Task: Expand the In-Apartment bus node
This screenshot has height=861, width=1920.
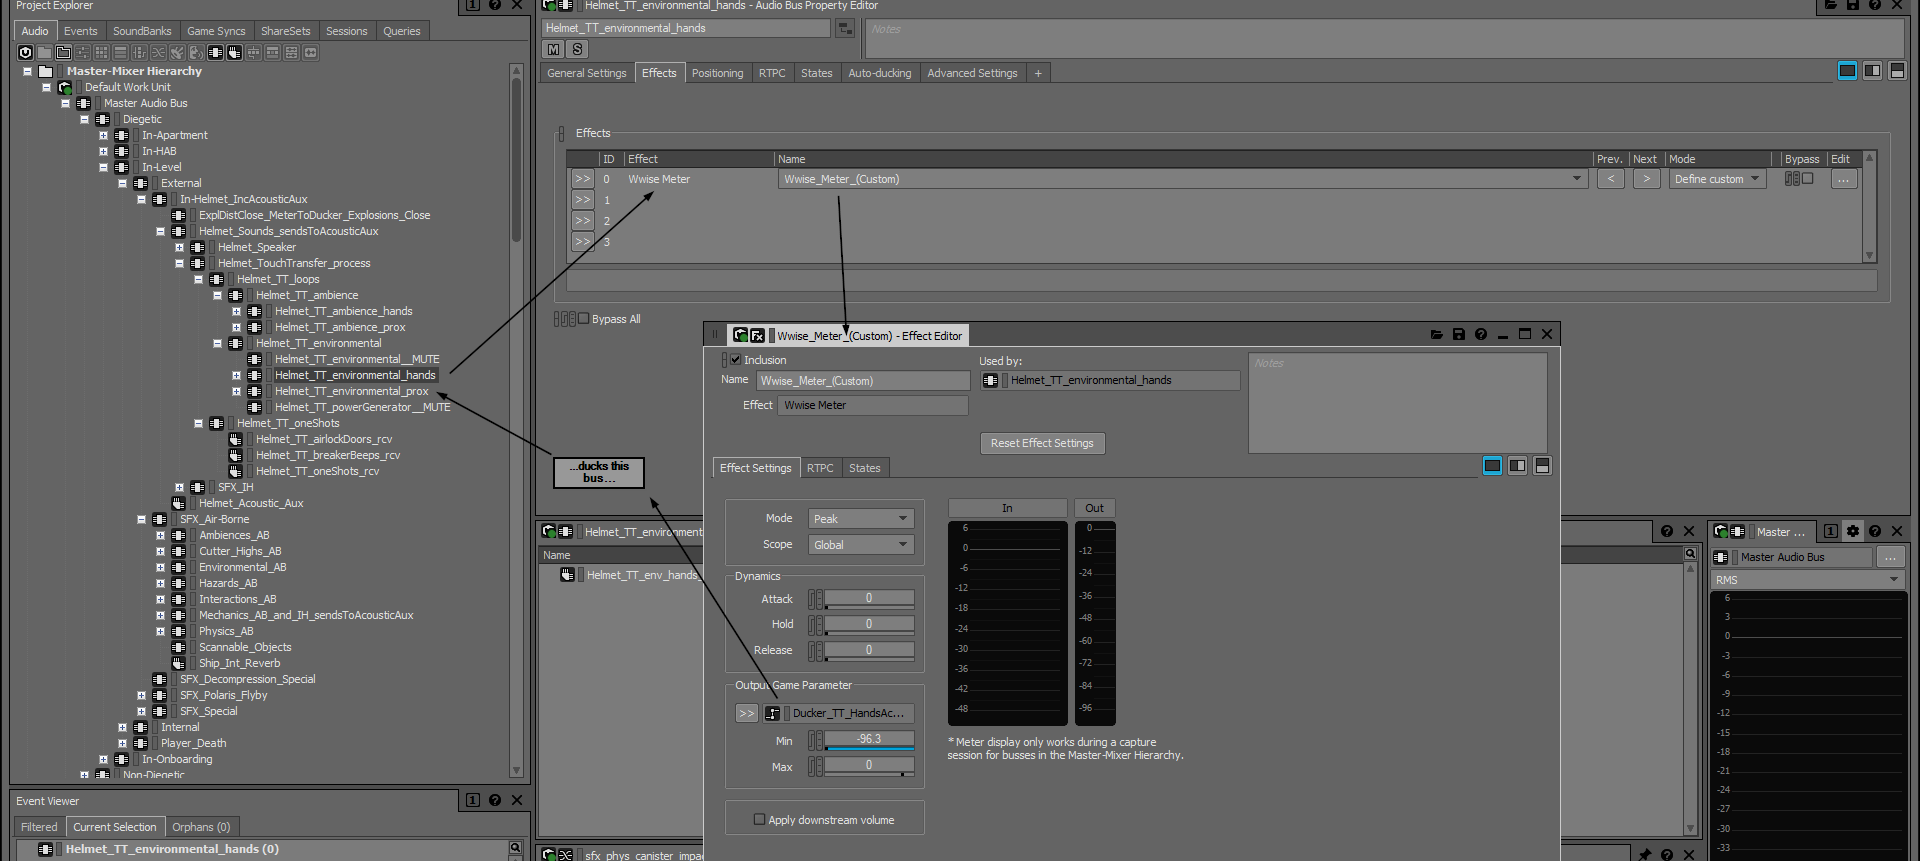Action: tap(103, 135)
